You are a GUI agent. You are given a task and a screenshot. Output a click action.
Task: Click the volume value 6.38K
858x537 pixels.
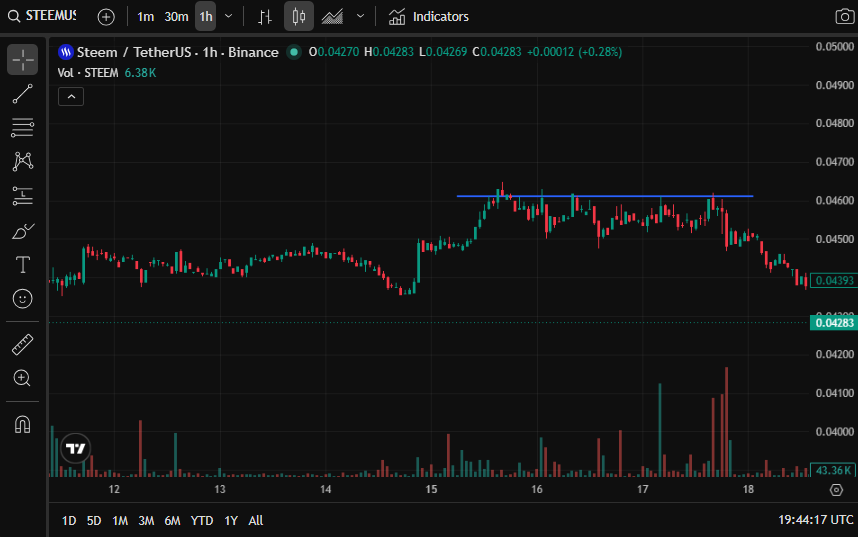tap(140, 73)
